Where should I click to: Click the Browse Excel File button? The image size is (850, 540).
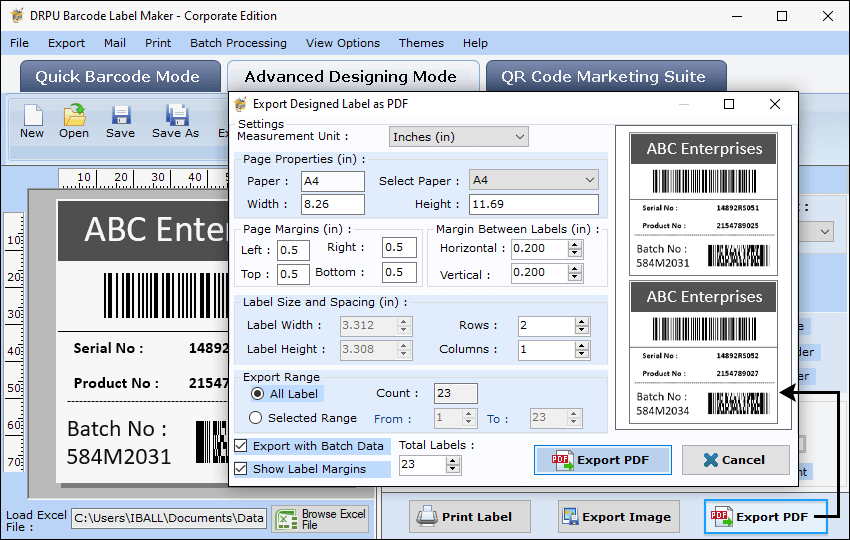[320, 519]
